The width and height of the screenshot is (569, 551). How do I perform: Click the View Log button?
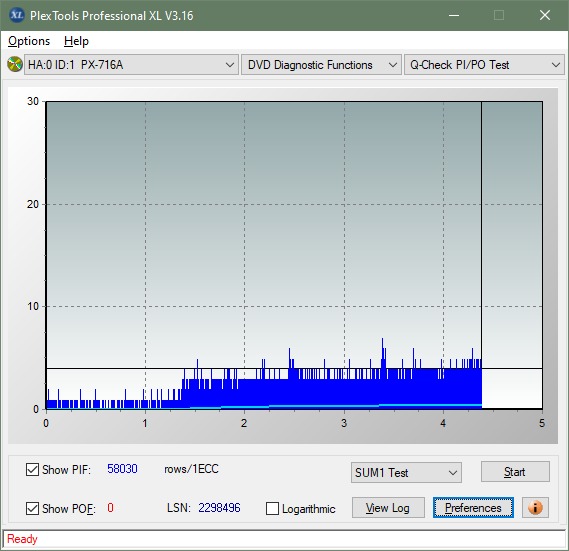[388, 508]
